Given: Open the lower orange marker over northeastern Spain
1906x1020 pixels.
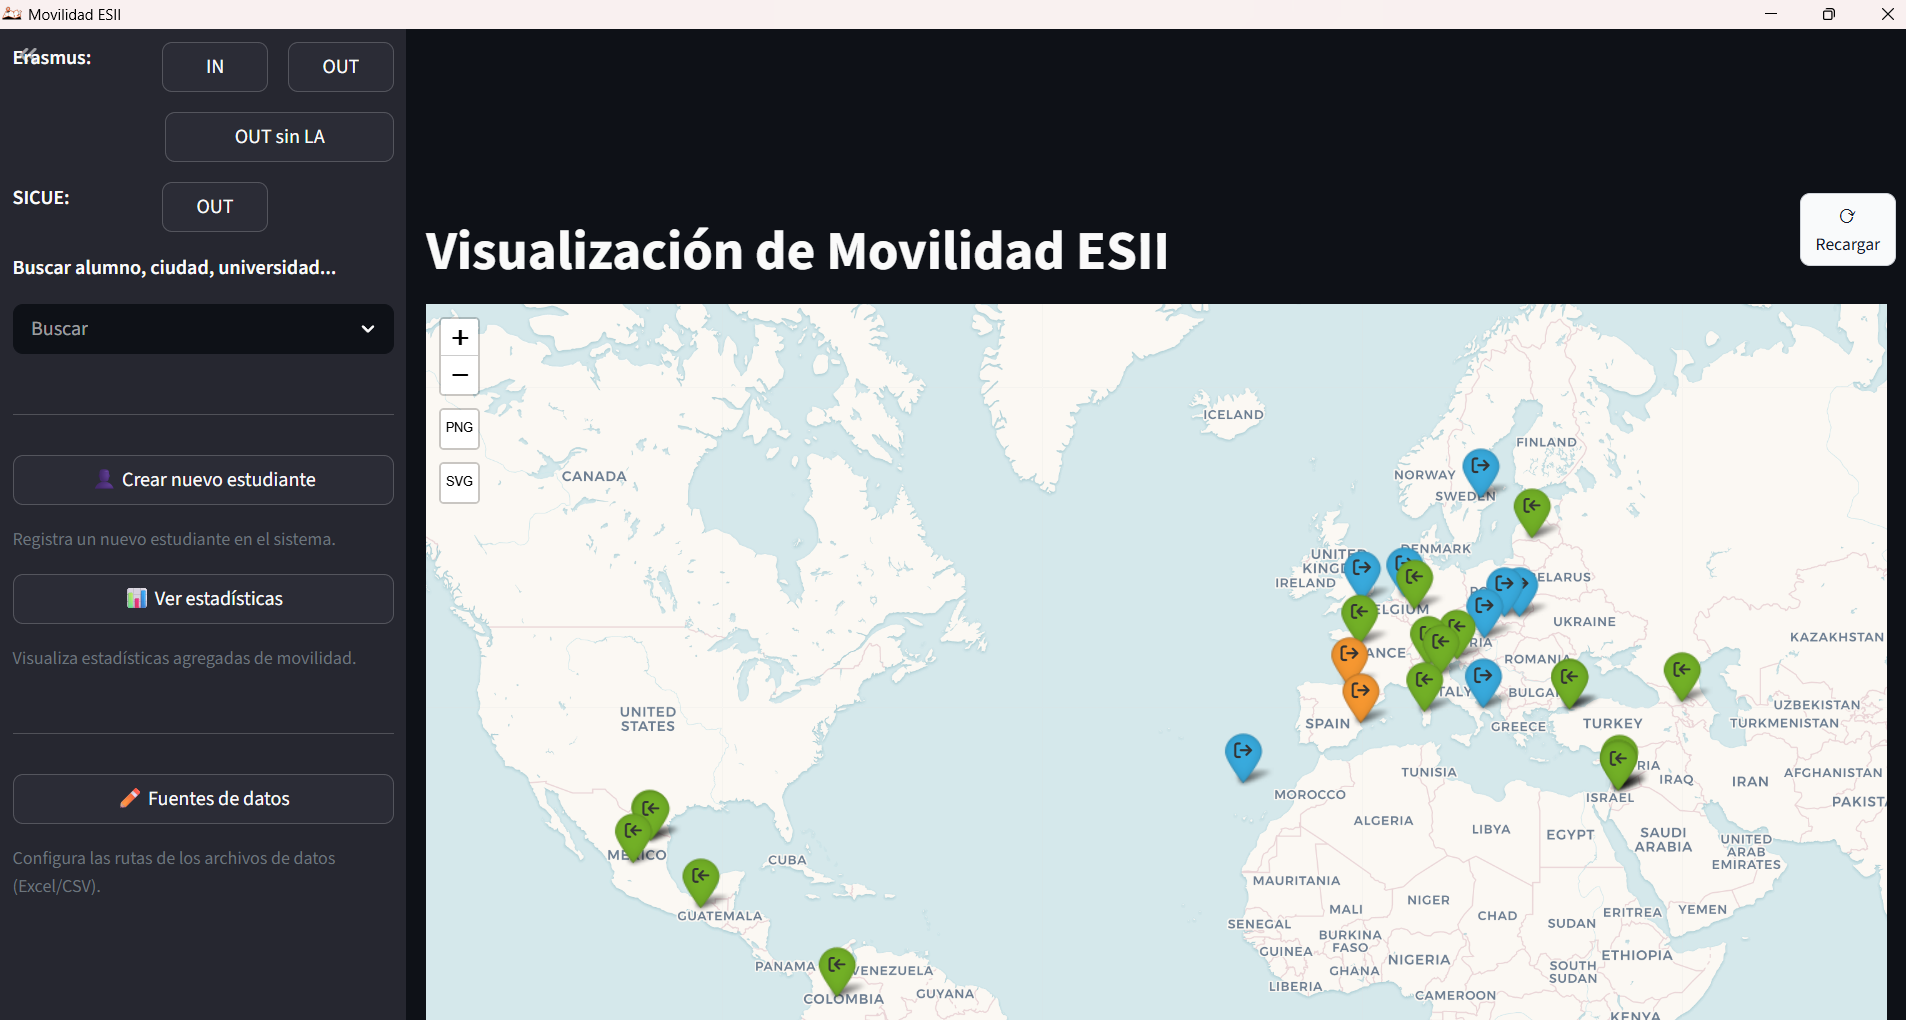Looking at the screenshot, I should coord(1360,695).
